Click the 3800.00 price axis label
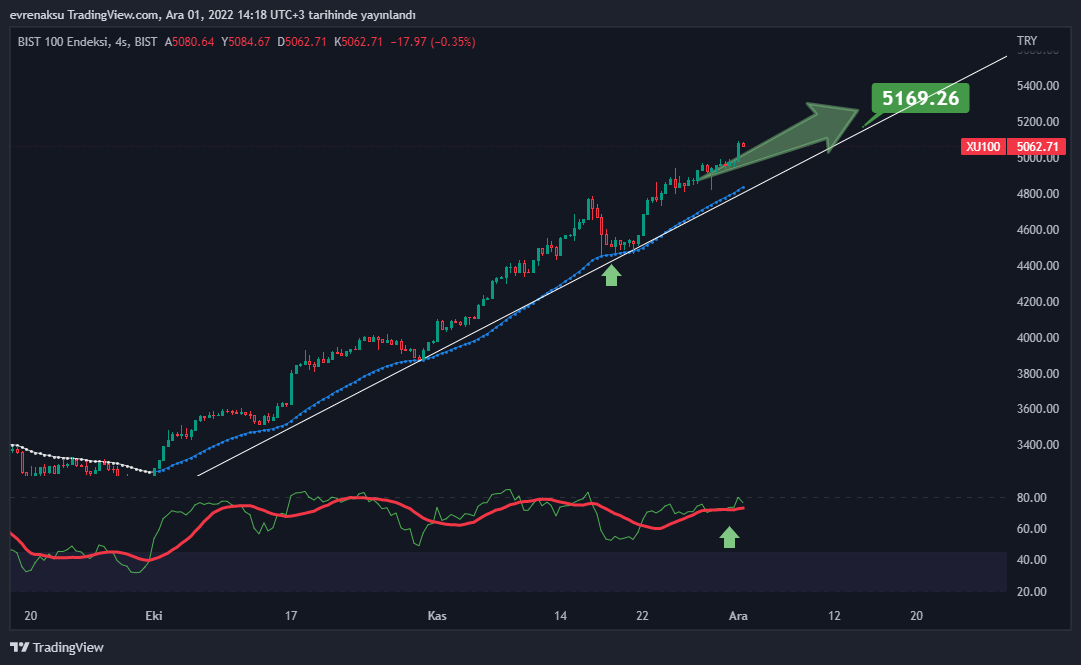This screenshot has height=665, width=1081. (x=1038, y=374)
